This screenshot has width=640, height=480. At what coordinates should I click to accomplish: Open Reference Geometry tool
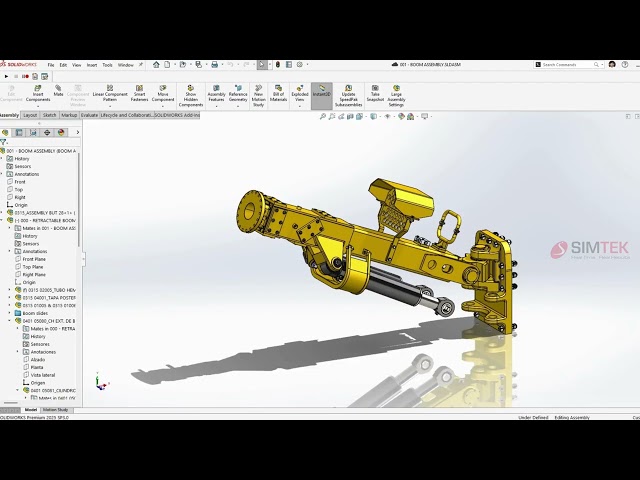tap(238, 93)
